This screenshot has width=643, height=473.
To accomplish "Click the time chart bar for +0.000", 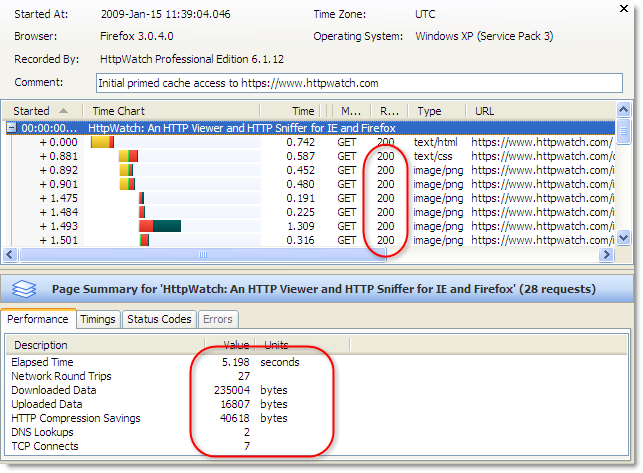I will (x=102, y=142).
